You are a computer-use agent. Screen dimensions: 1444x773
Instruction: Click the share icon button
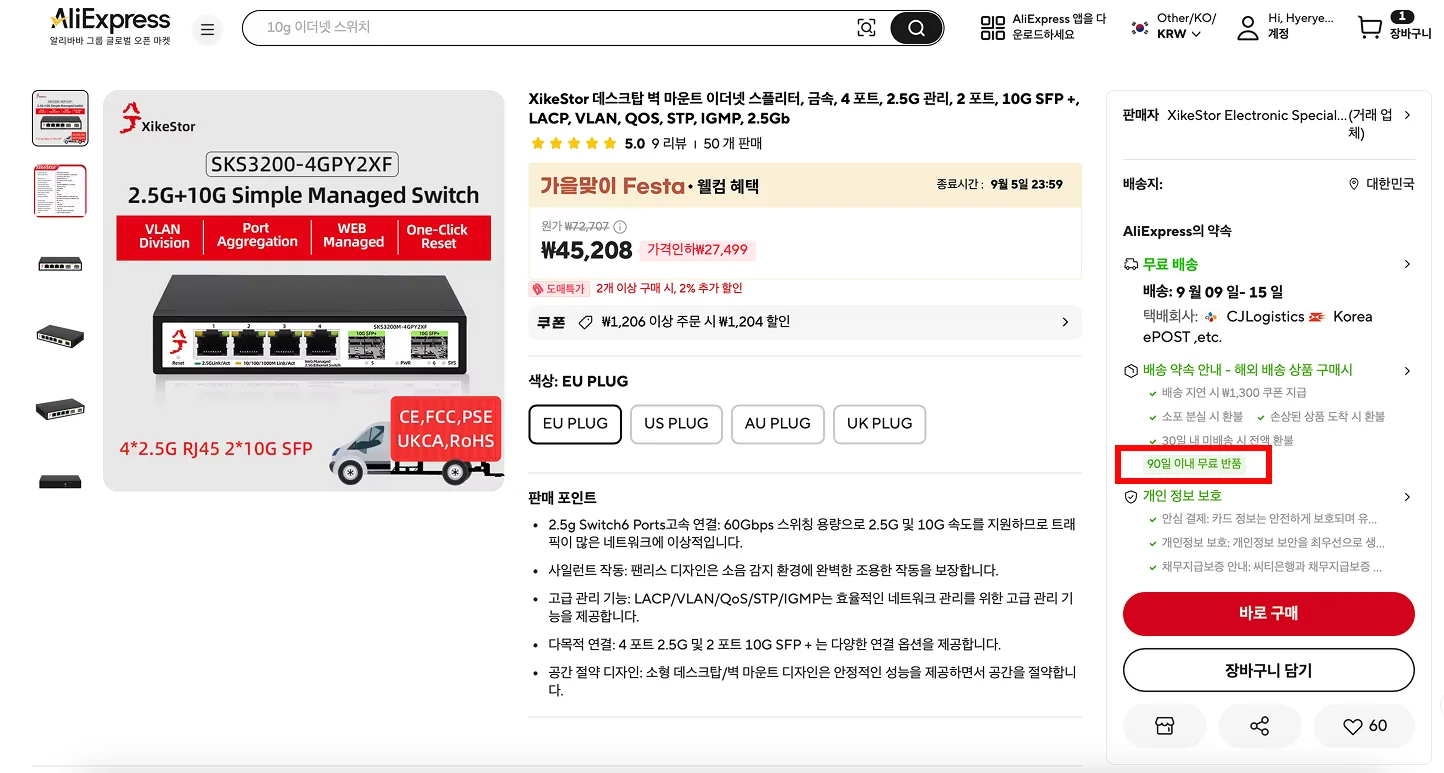tap(1259, 726)
